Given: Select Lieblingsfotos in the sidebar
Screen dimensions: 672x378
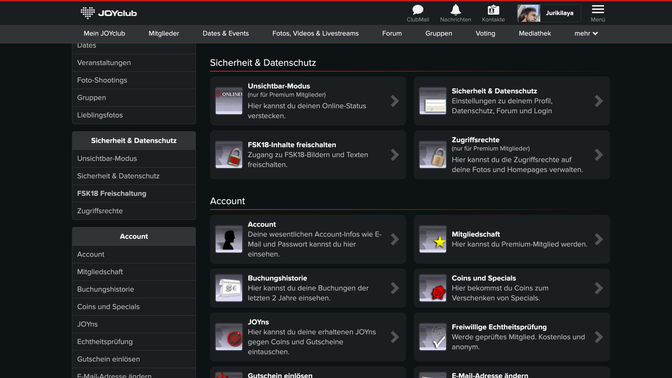Looking at the screenshot, I should pos(134,115).
